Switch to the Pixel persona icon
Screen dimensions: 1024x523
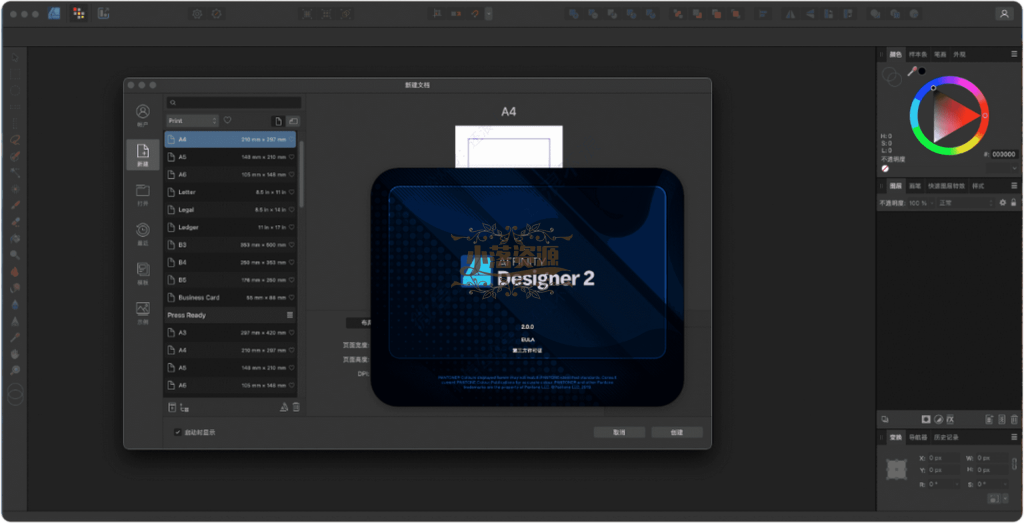pyautogui.click(x=78, y=13)
